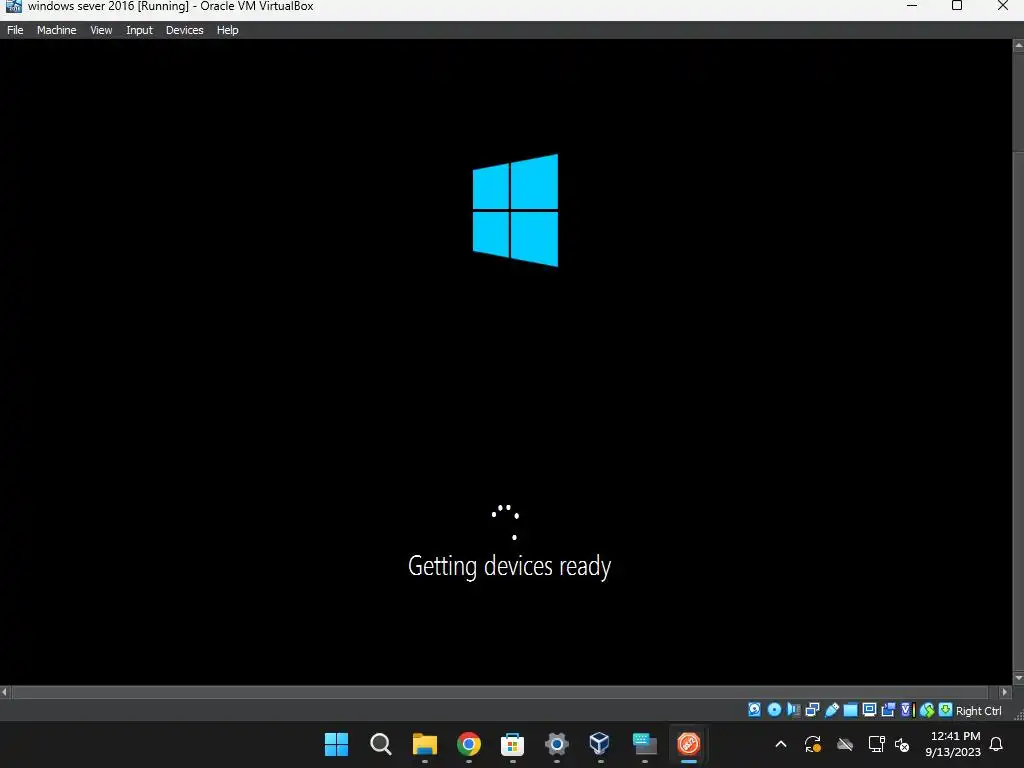Image resolution: width=1024 pixels, height=768 pixels.
Task: Click the USB devices status icon
Action: (832, 710)
